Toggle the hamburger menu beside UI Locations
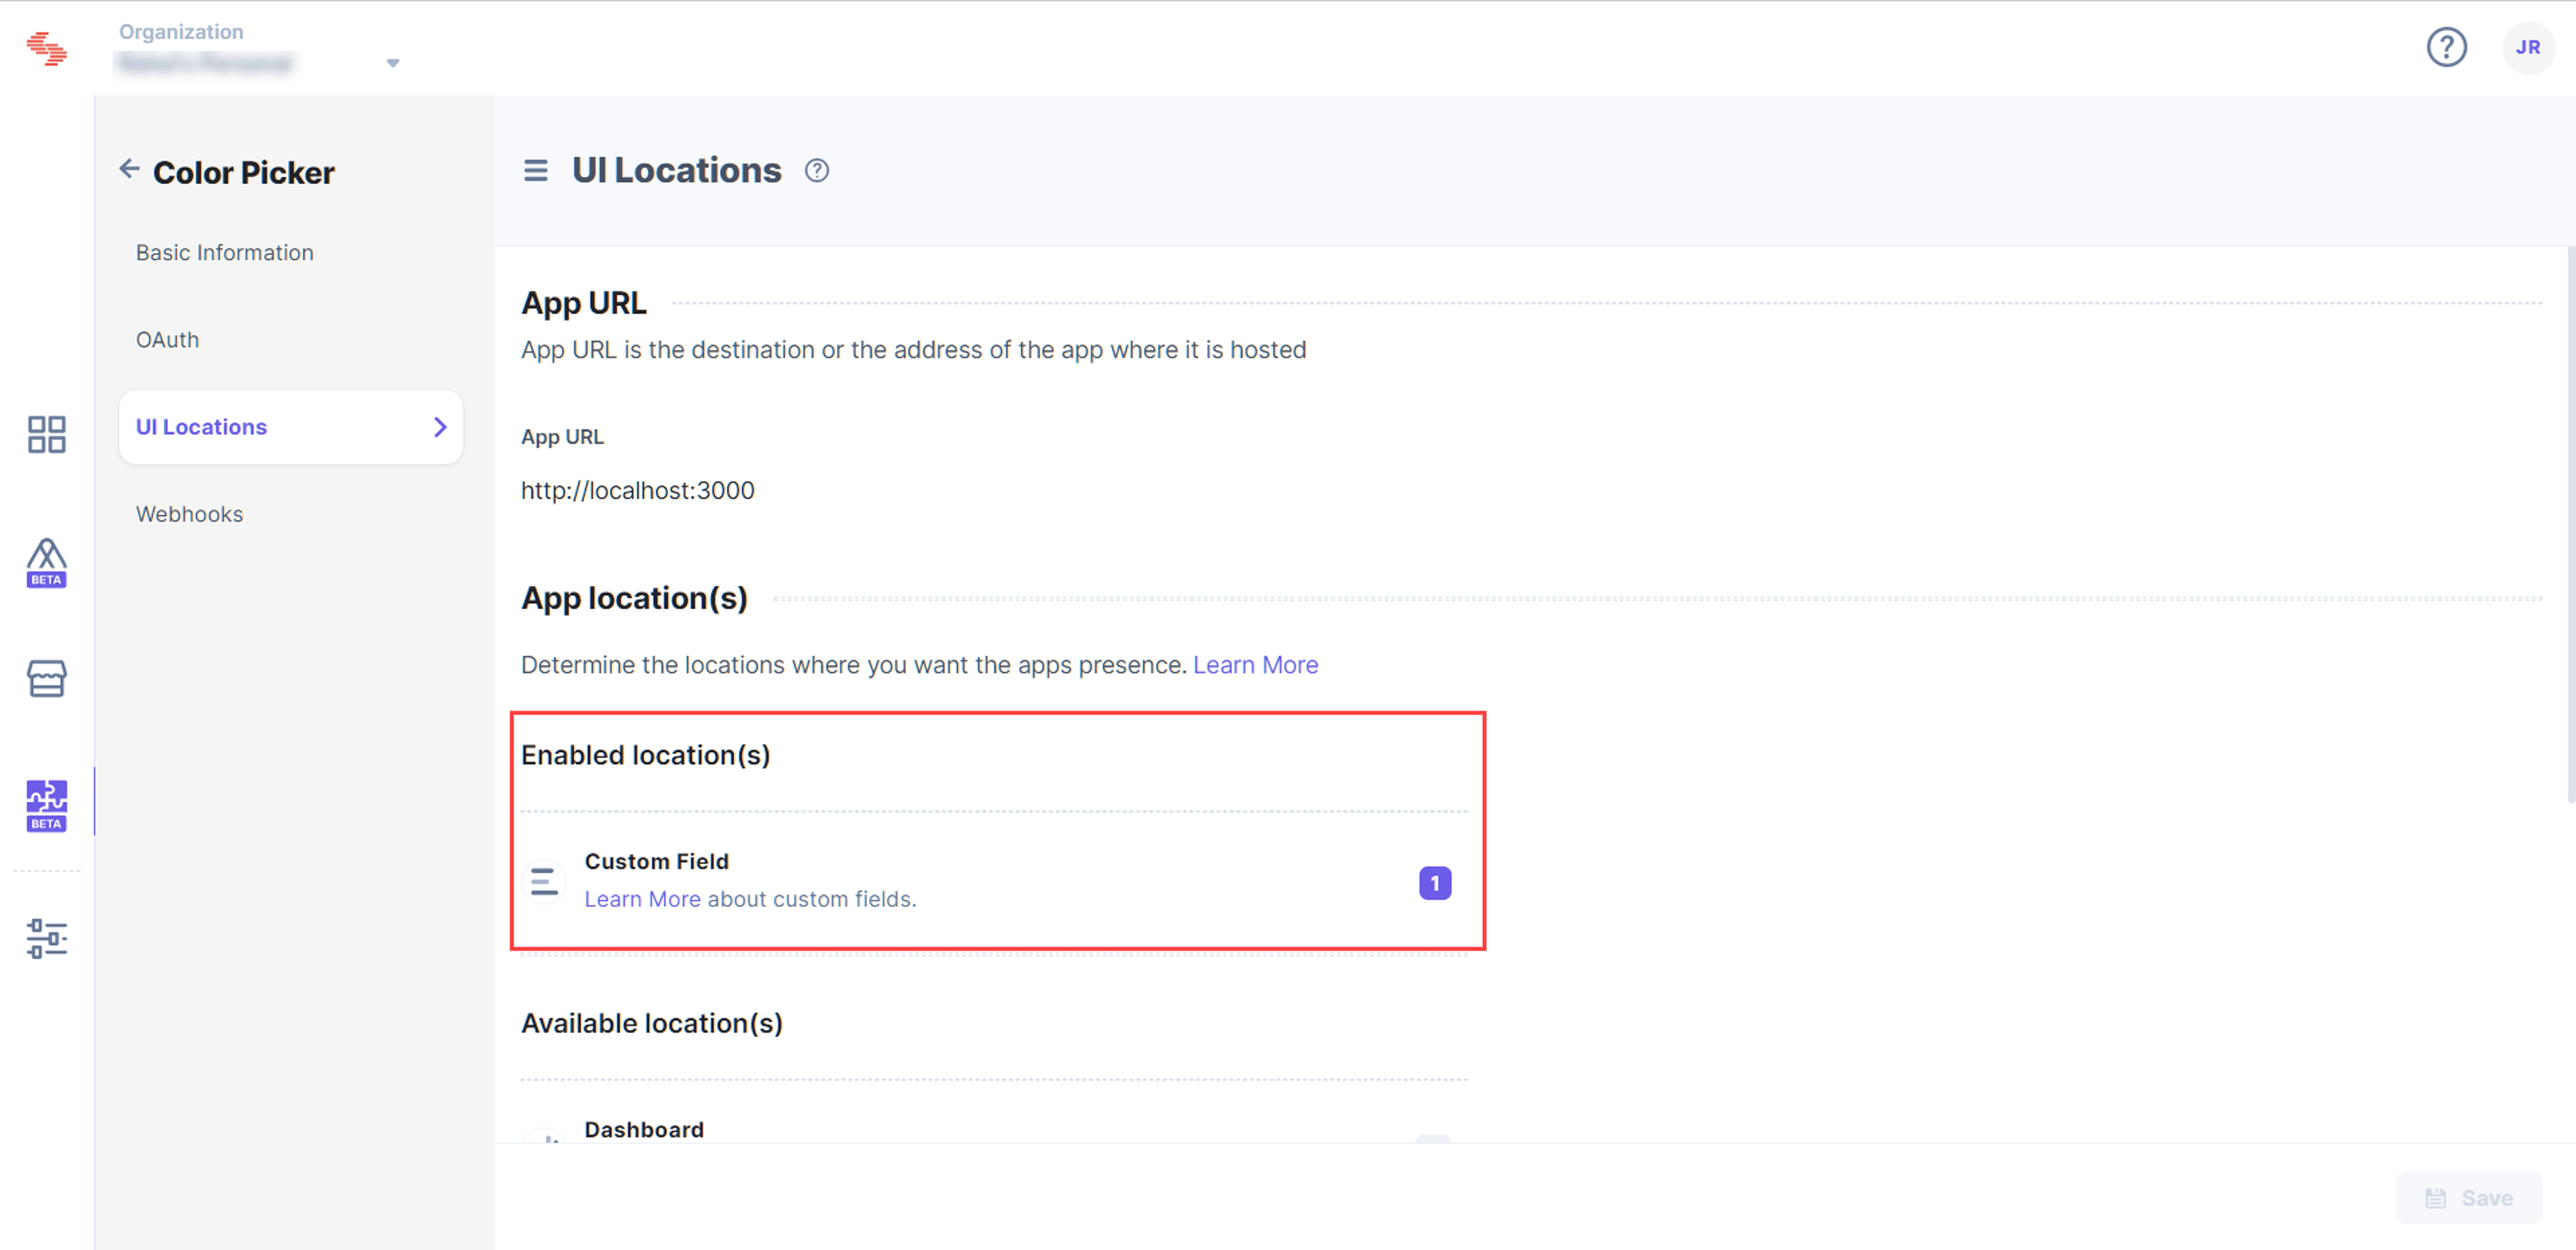2576x1250 pixels. tap(536, 171)
